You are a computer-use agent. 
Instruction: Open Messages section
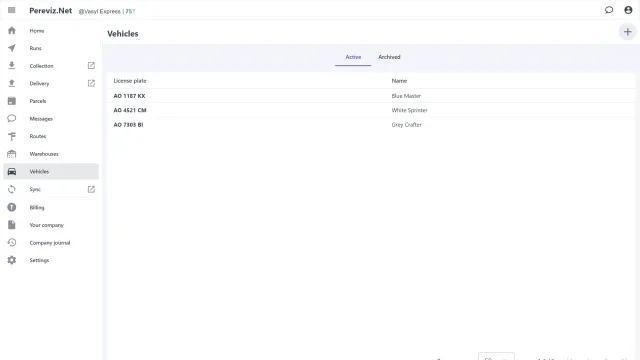coord(41,119)
